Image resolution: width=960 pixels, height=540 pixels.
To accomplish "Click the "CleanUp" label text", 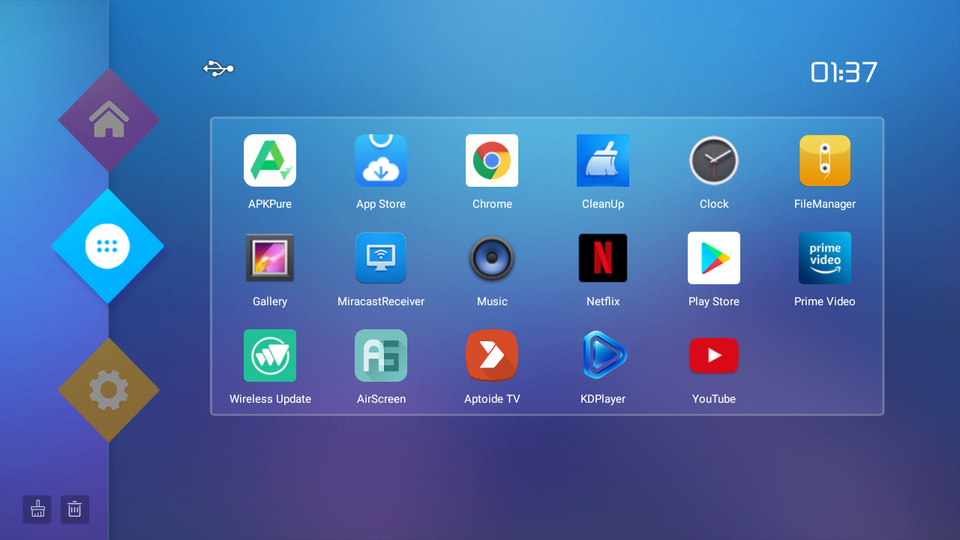I will pyautogui.click(x=602, y=204).
